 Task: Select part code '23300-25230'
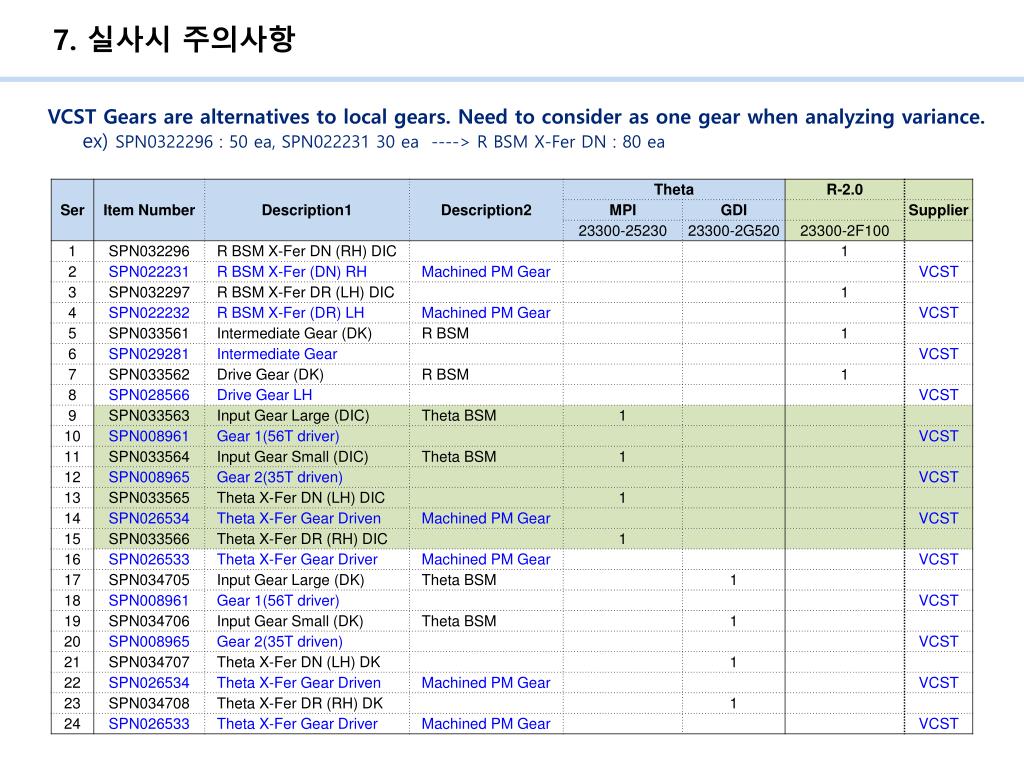pyautogui.click(x=622, y=231)
